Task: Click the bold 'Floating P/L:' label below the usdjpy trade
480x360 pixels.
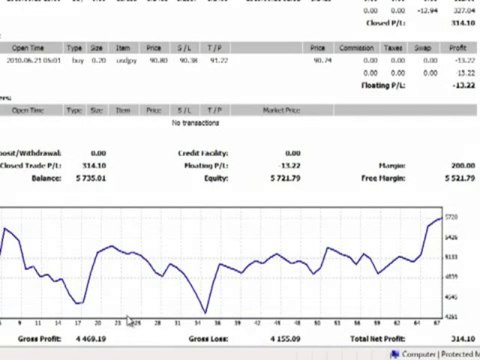Action: [383, 86]
